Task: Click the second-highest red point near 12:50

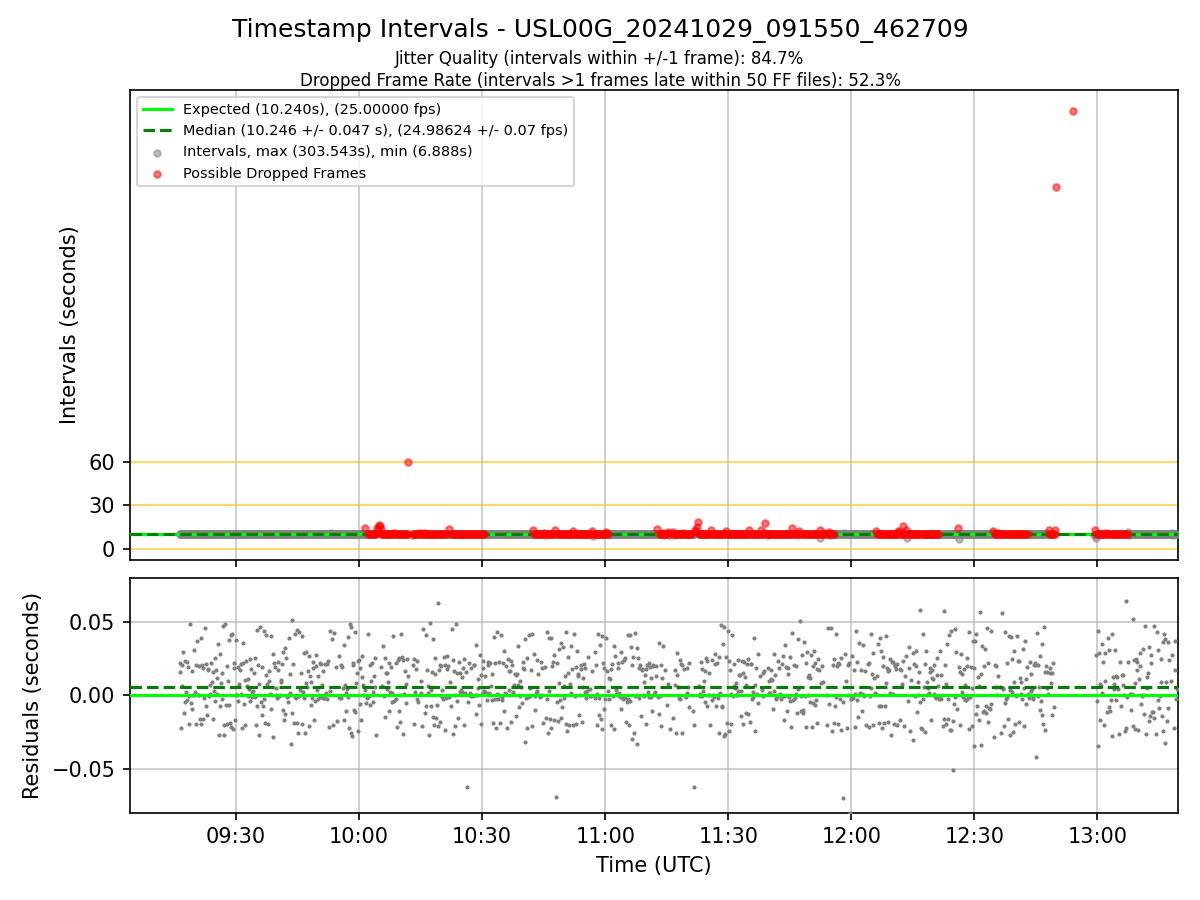Action: (1056, 187)
